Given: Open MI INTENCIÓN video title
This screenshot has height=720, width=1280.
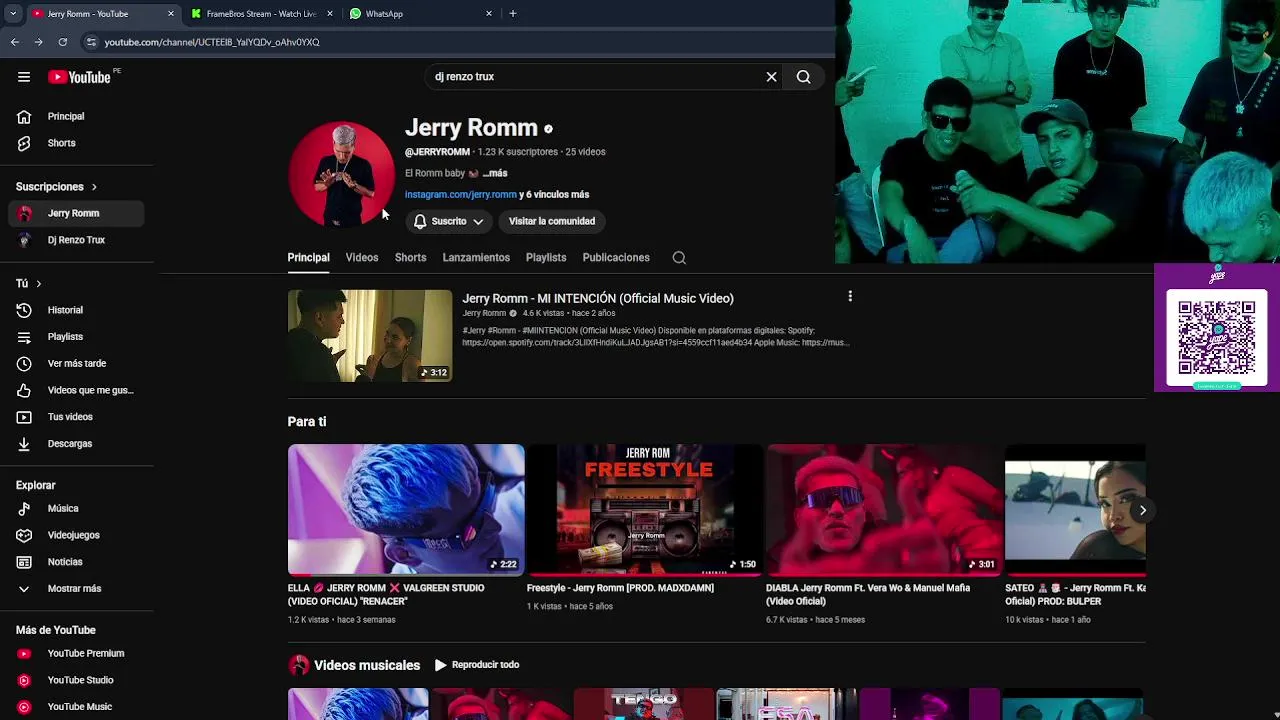Looking at the screenshot, I should (597, 298).
